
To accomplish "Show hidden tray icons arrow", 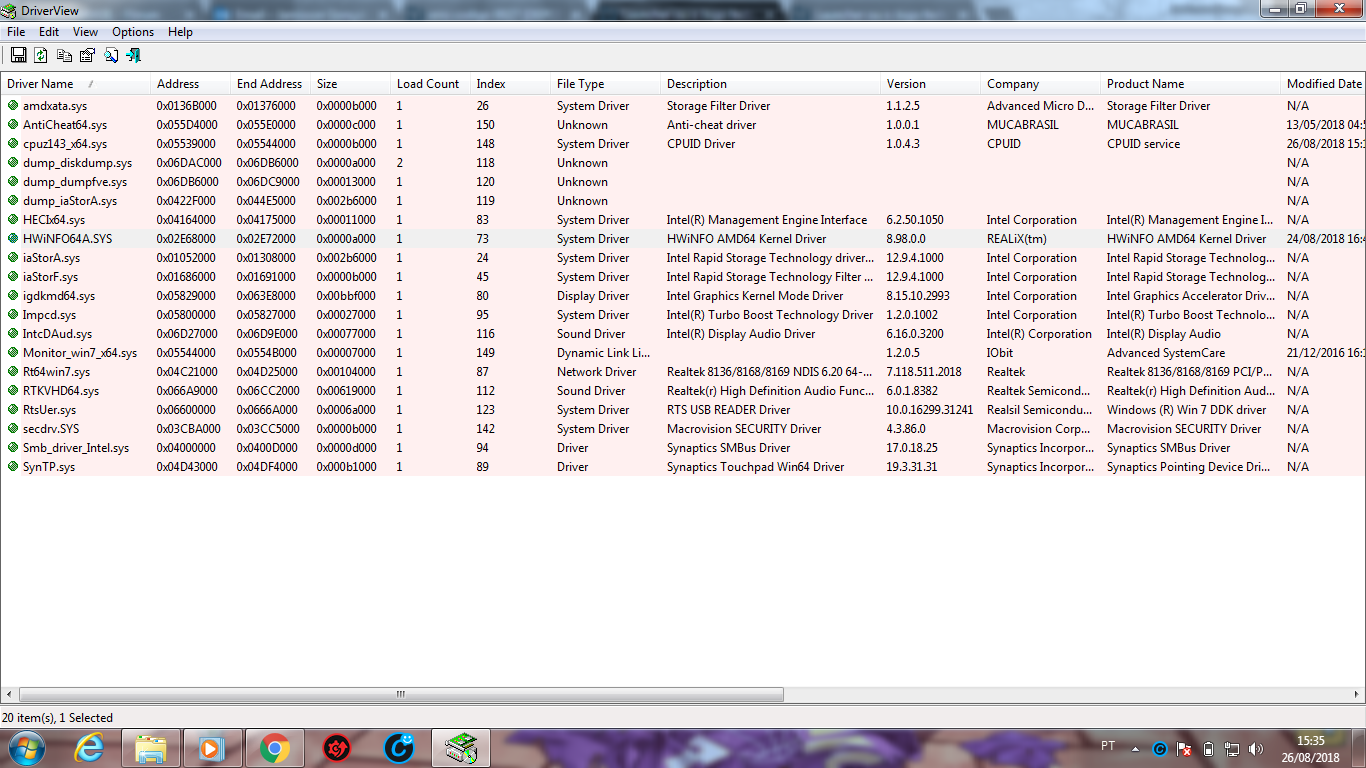I will pos(1135,748).
